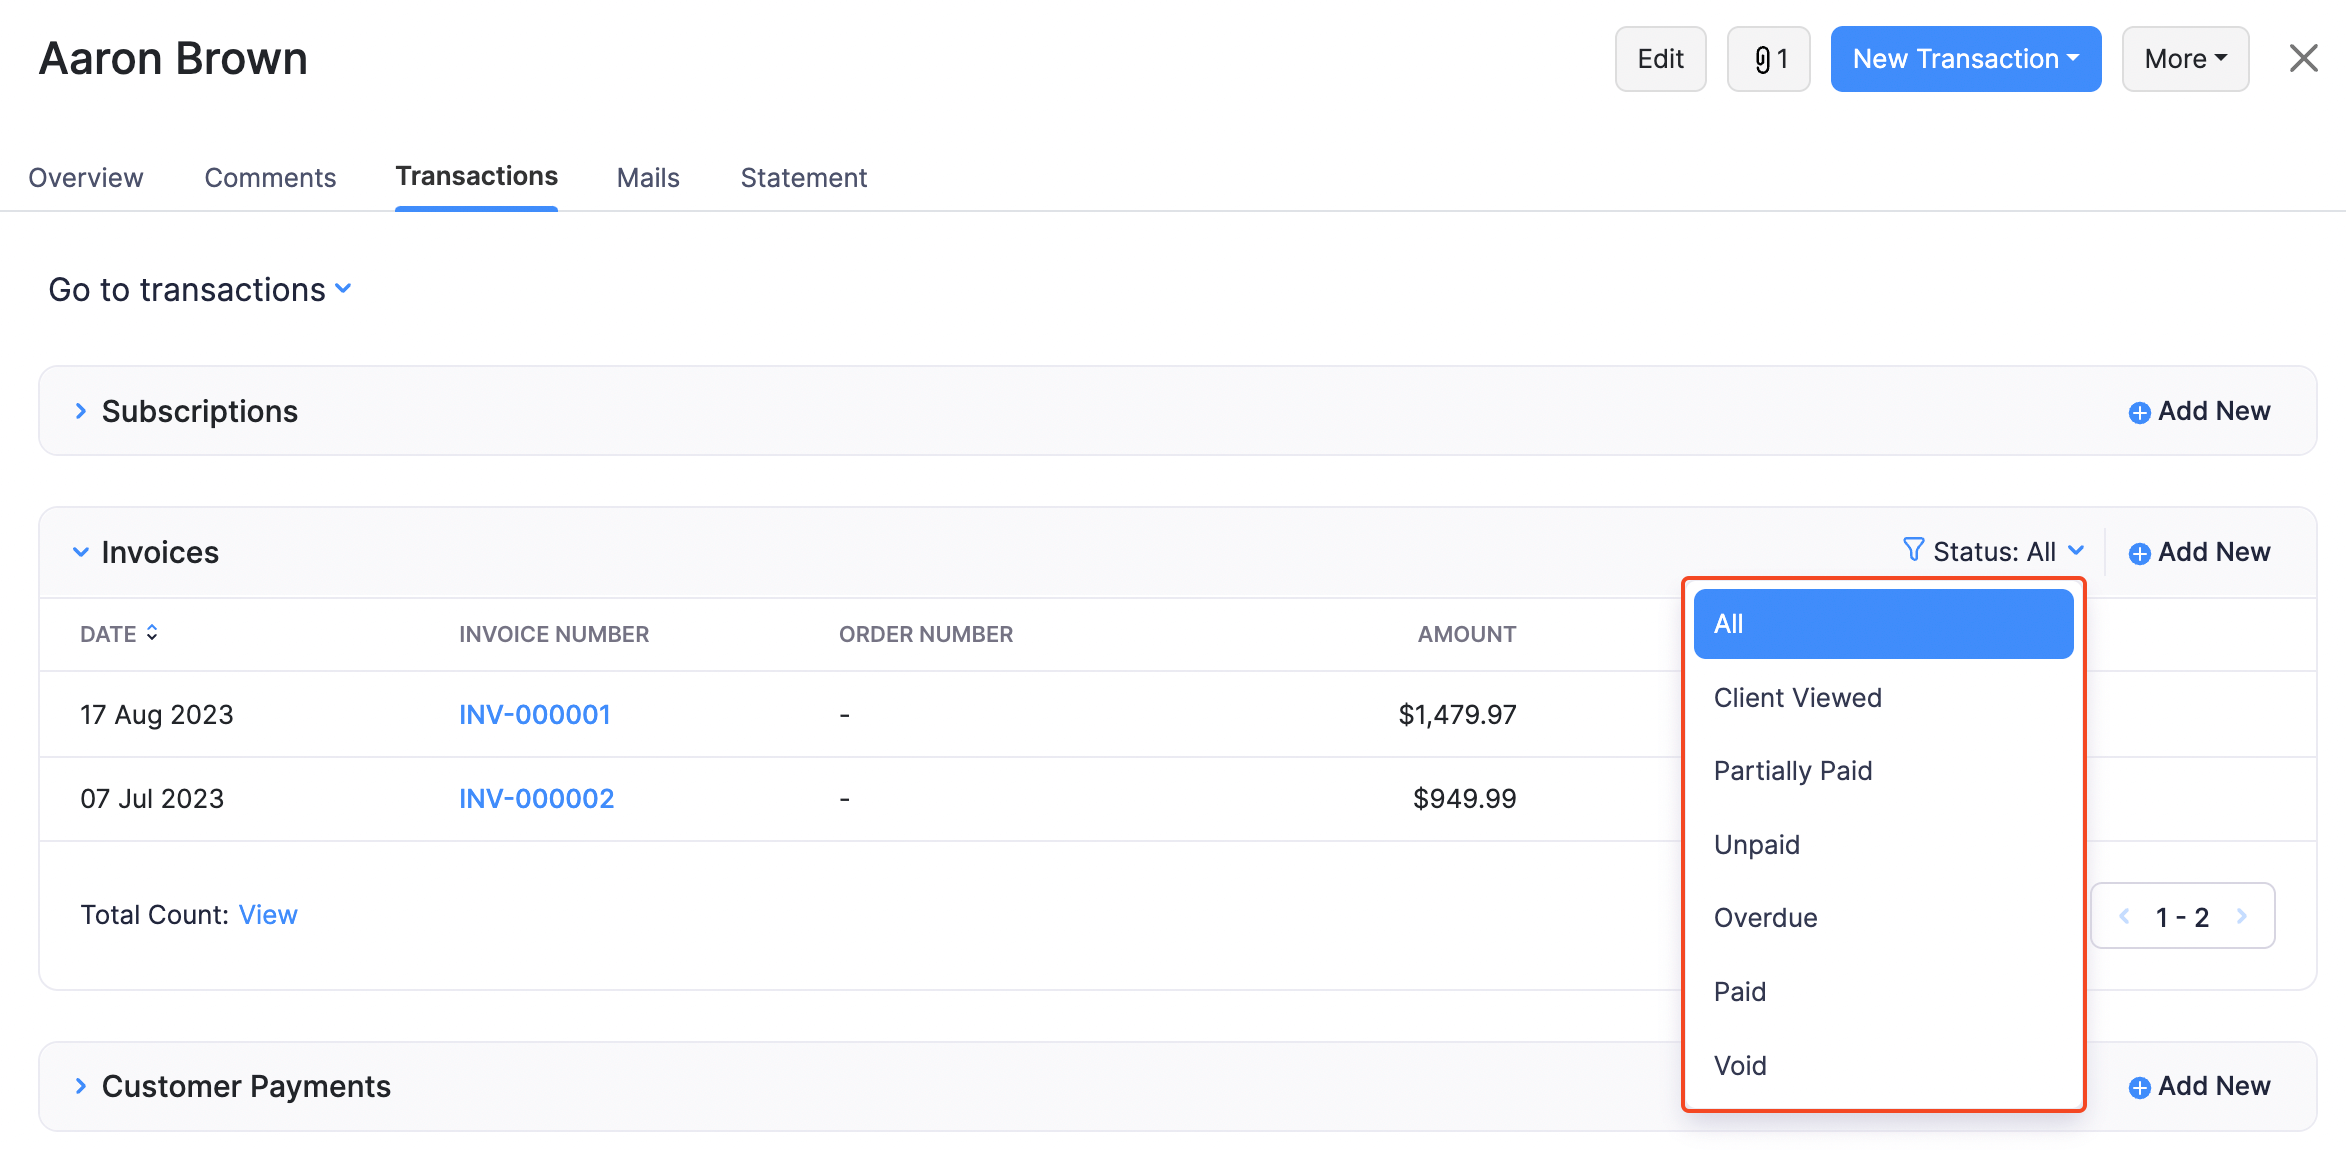Choose Client Viewed in the status menu
Viewport: 2346px width, 1150px height.
[x=1797, y=697]
